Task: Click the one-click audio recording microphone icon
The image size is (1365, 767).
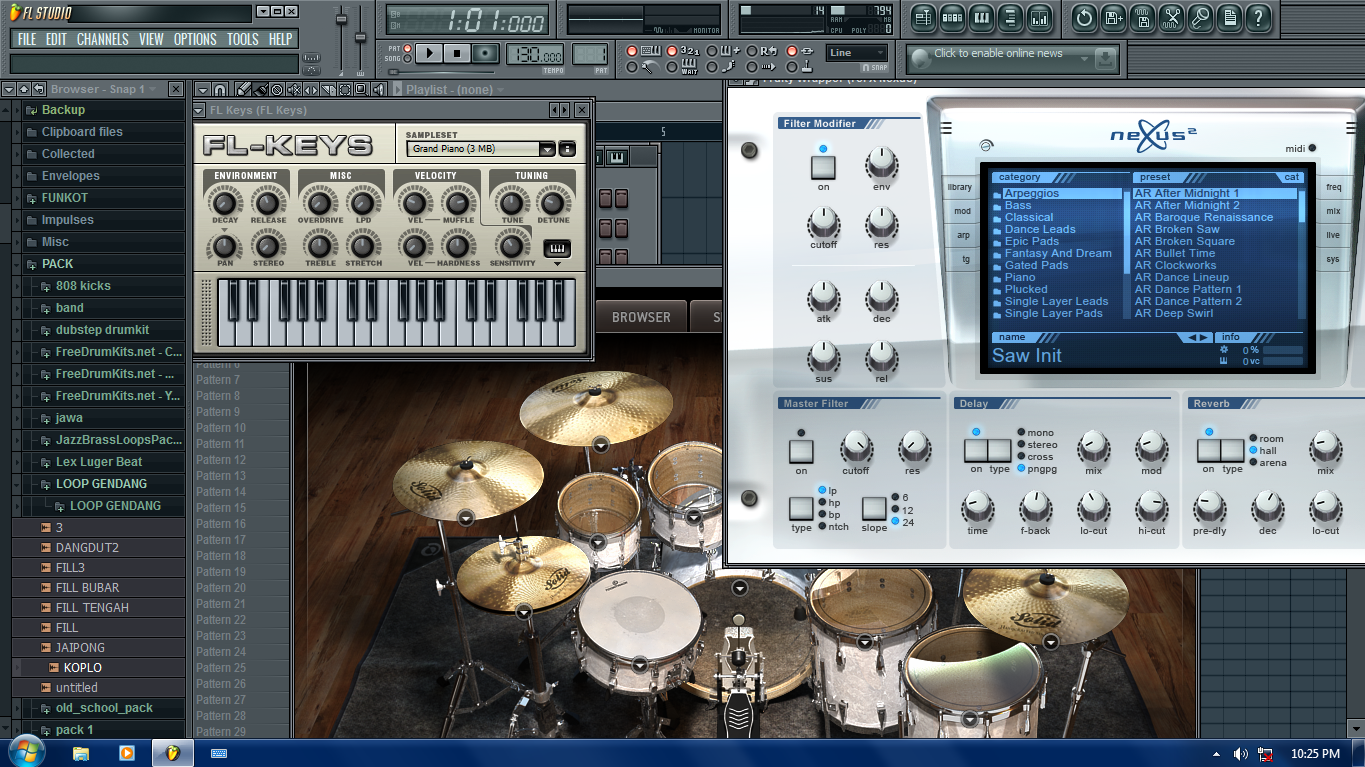Action: pos(1200,17)
